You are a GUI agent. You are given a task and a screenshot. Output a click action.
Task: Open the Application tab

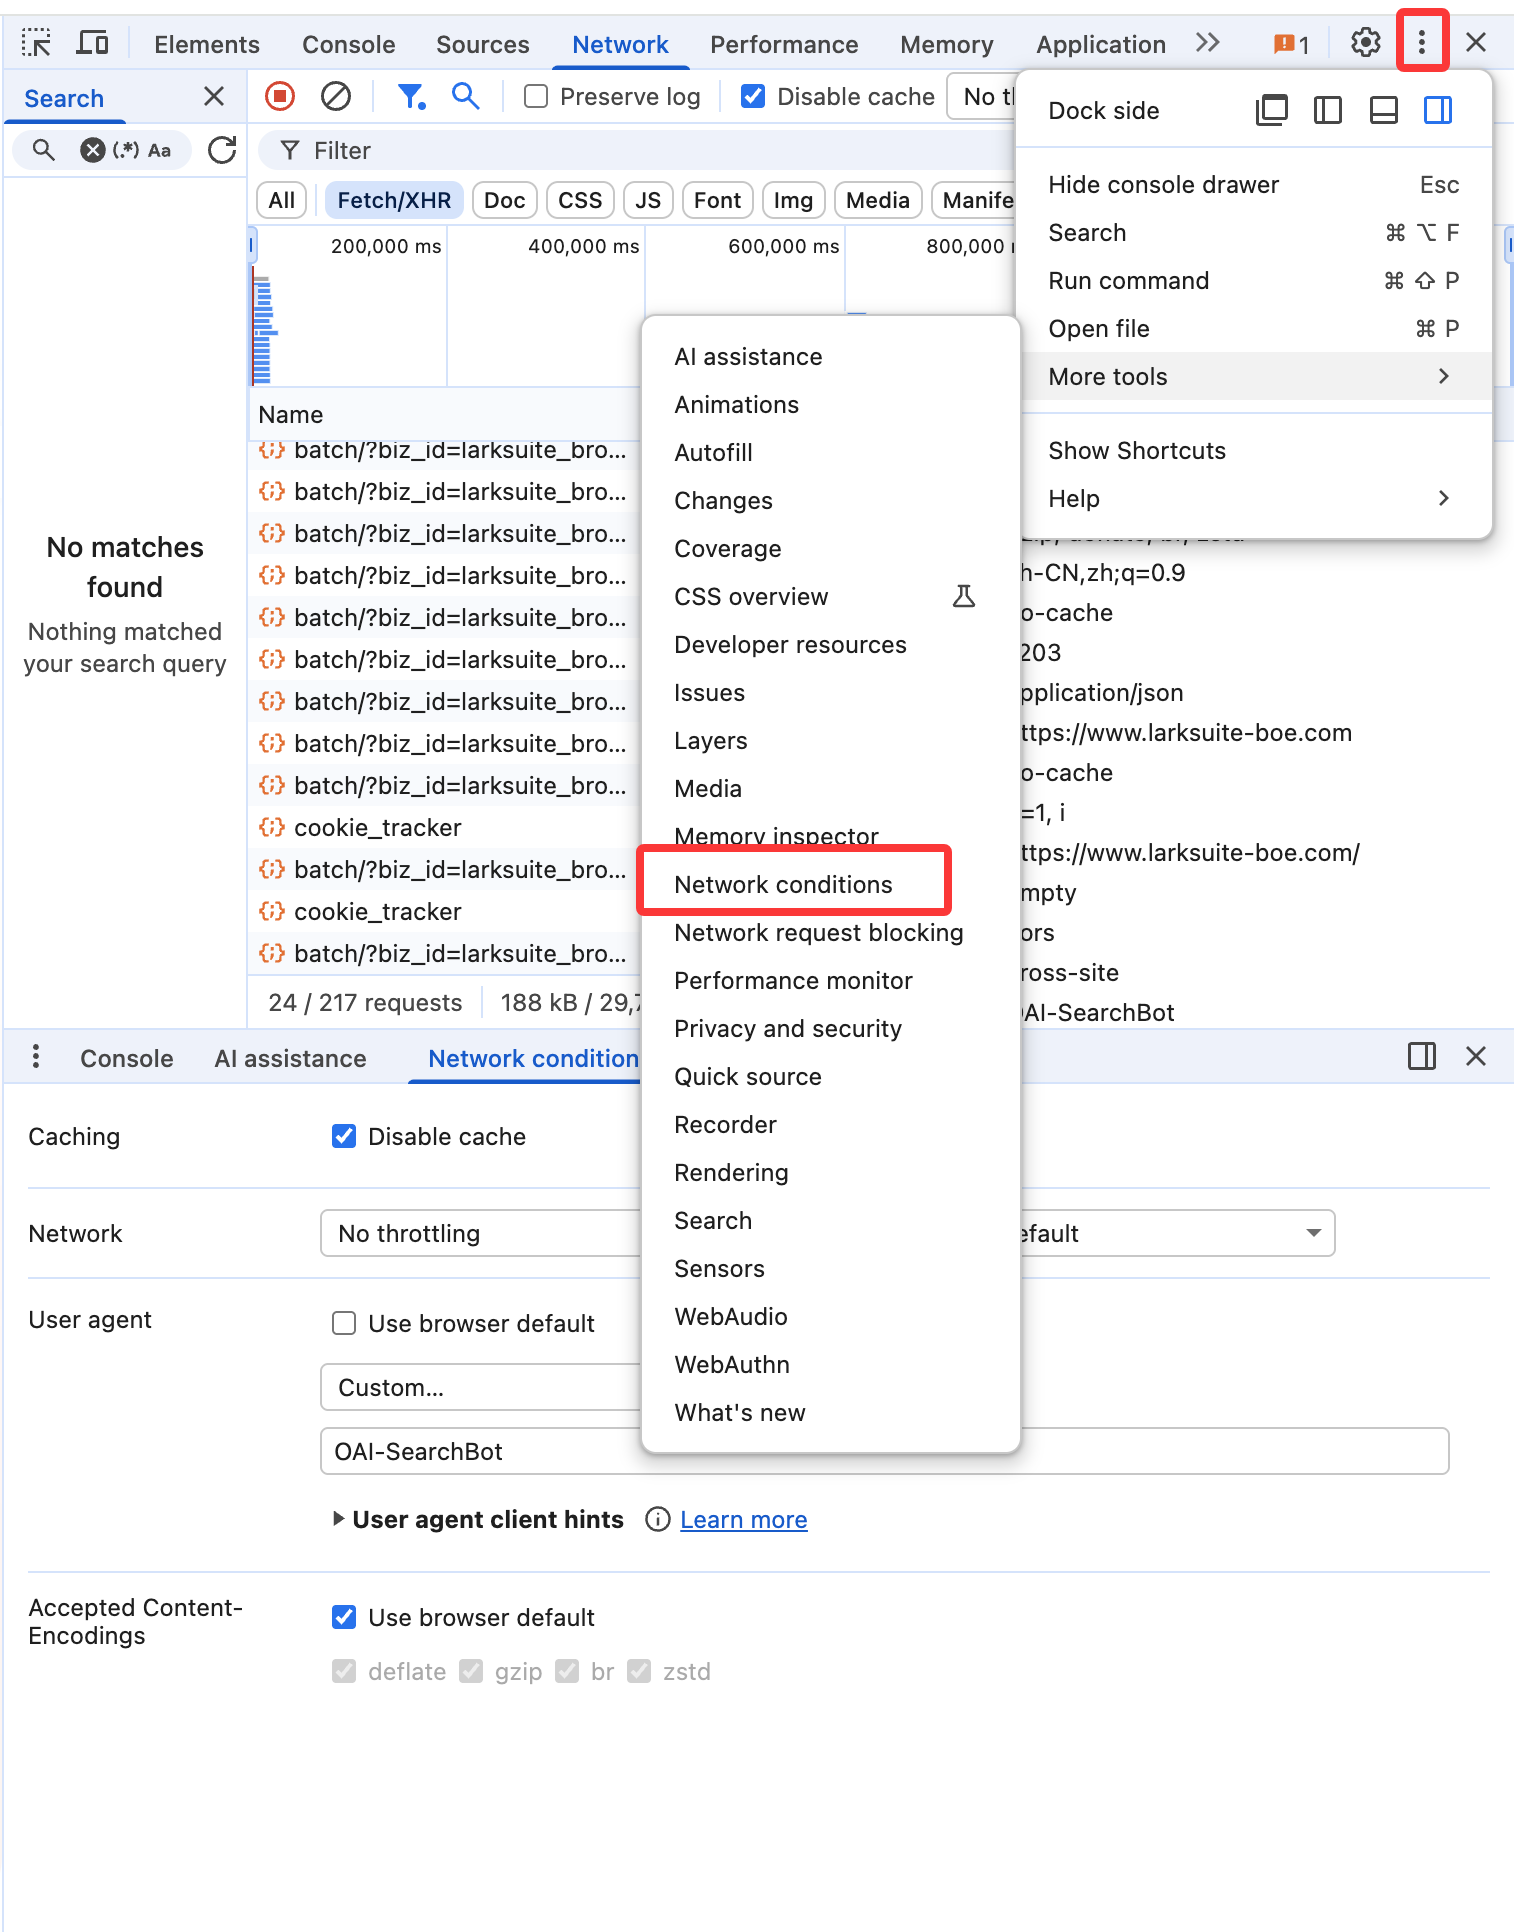pyautogui.click(x=1100, y=44)
